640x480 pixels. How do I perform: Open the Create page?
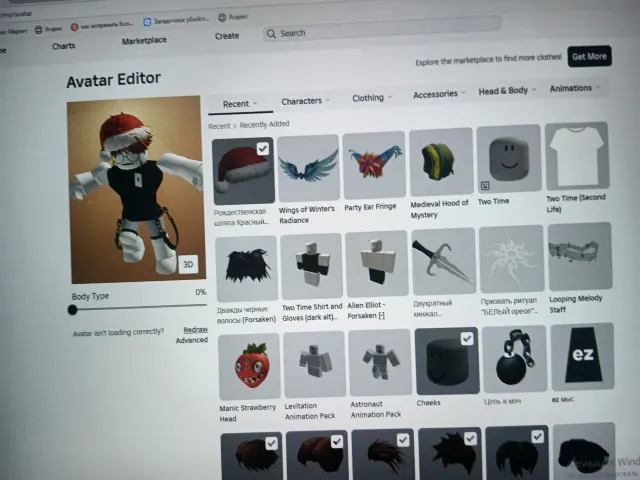coord(227,36)
